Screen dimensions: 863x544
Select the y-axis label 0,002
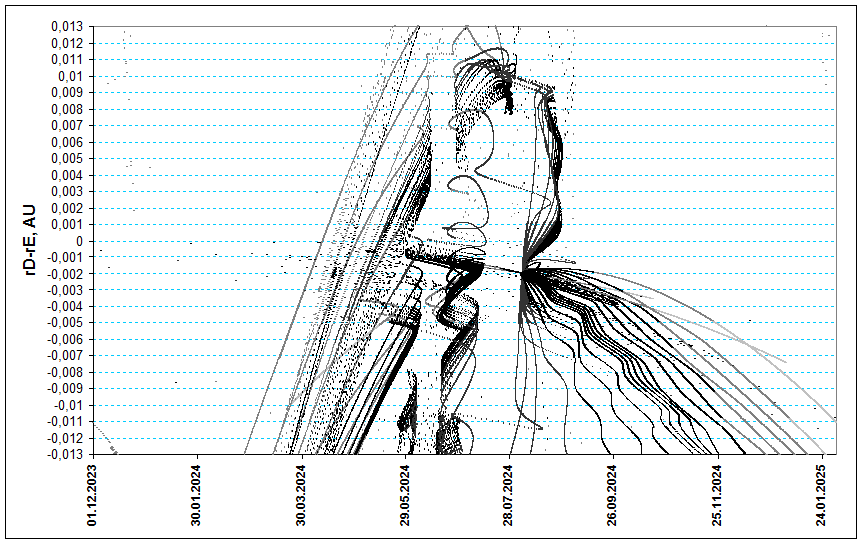click(x=67, y=208)
